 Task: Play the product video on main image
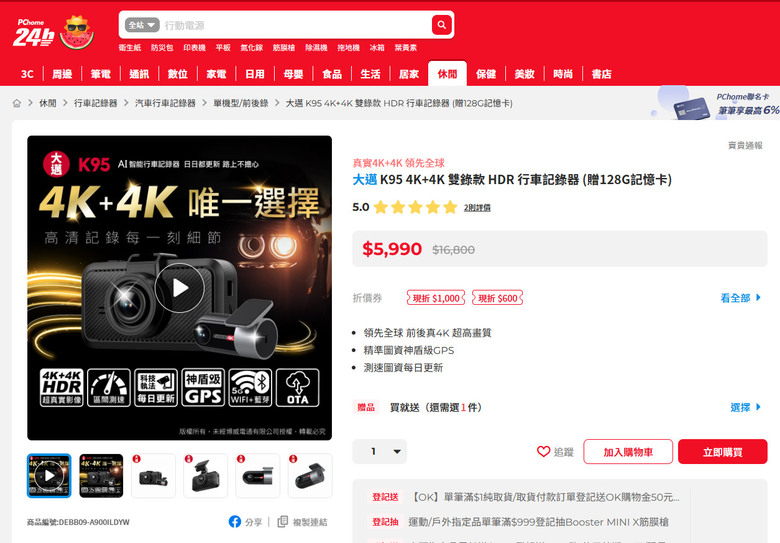tap(180, 287)
